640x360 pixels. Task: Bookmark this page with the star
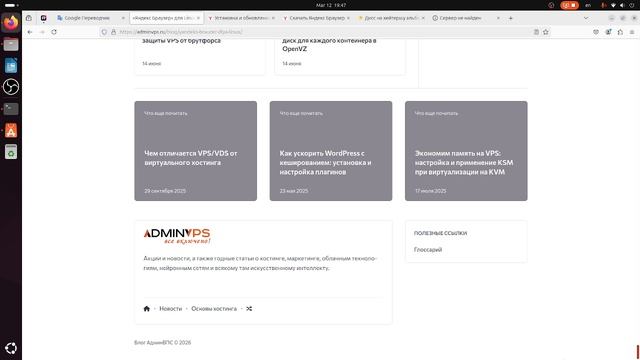pos(546,32)
